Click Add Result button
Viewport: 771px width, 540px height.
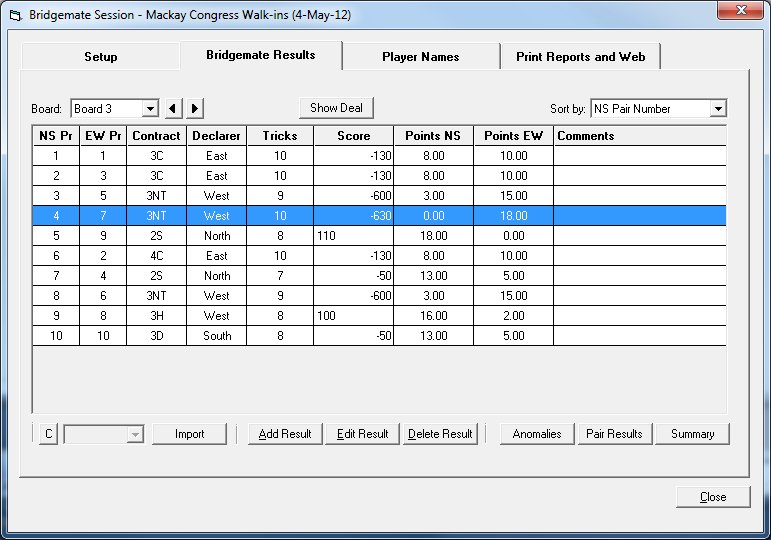(x=285, y=434)
